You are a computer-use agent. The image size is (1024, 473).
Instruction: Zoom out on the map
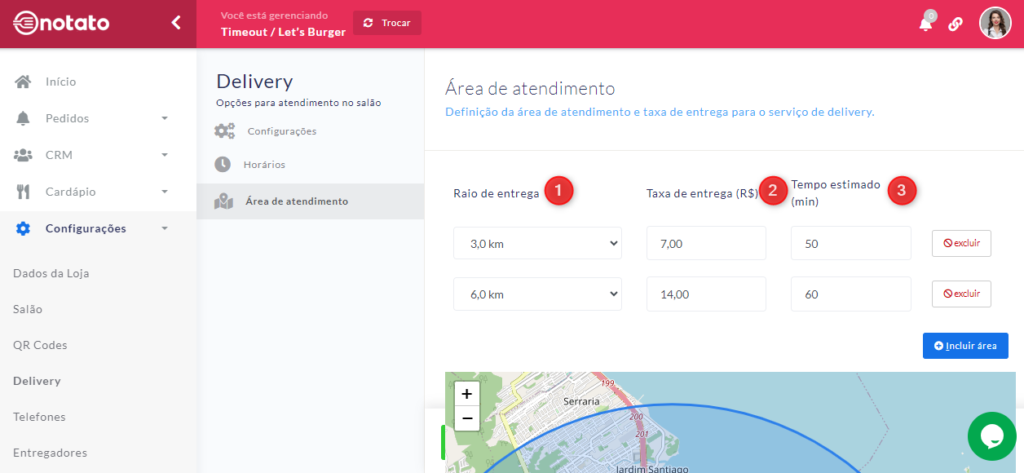467,418
